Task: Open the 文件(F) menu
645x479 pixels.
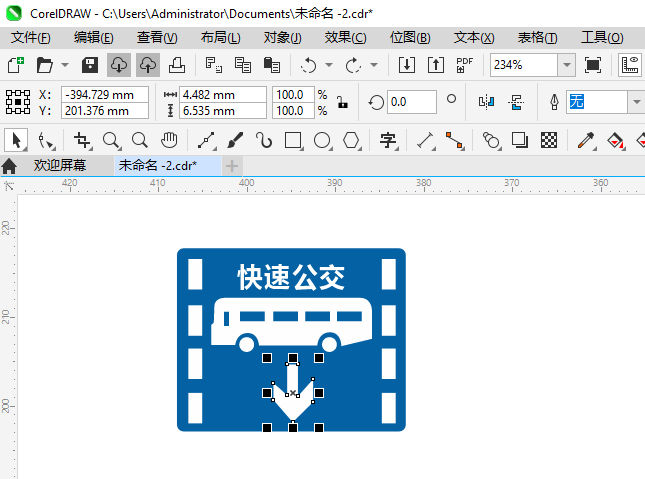Action: pos(31,37)
